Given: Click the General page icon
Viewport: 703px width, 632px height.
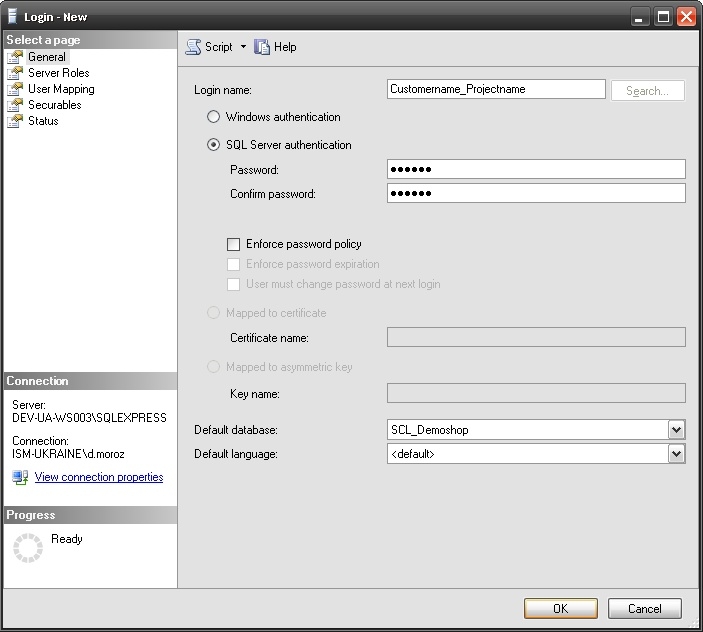Looking at the screenshot, I should coord(15,57).
